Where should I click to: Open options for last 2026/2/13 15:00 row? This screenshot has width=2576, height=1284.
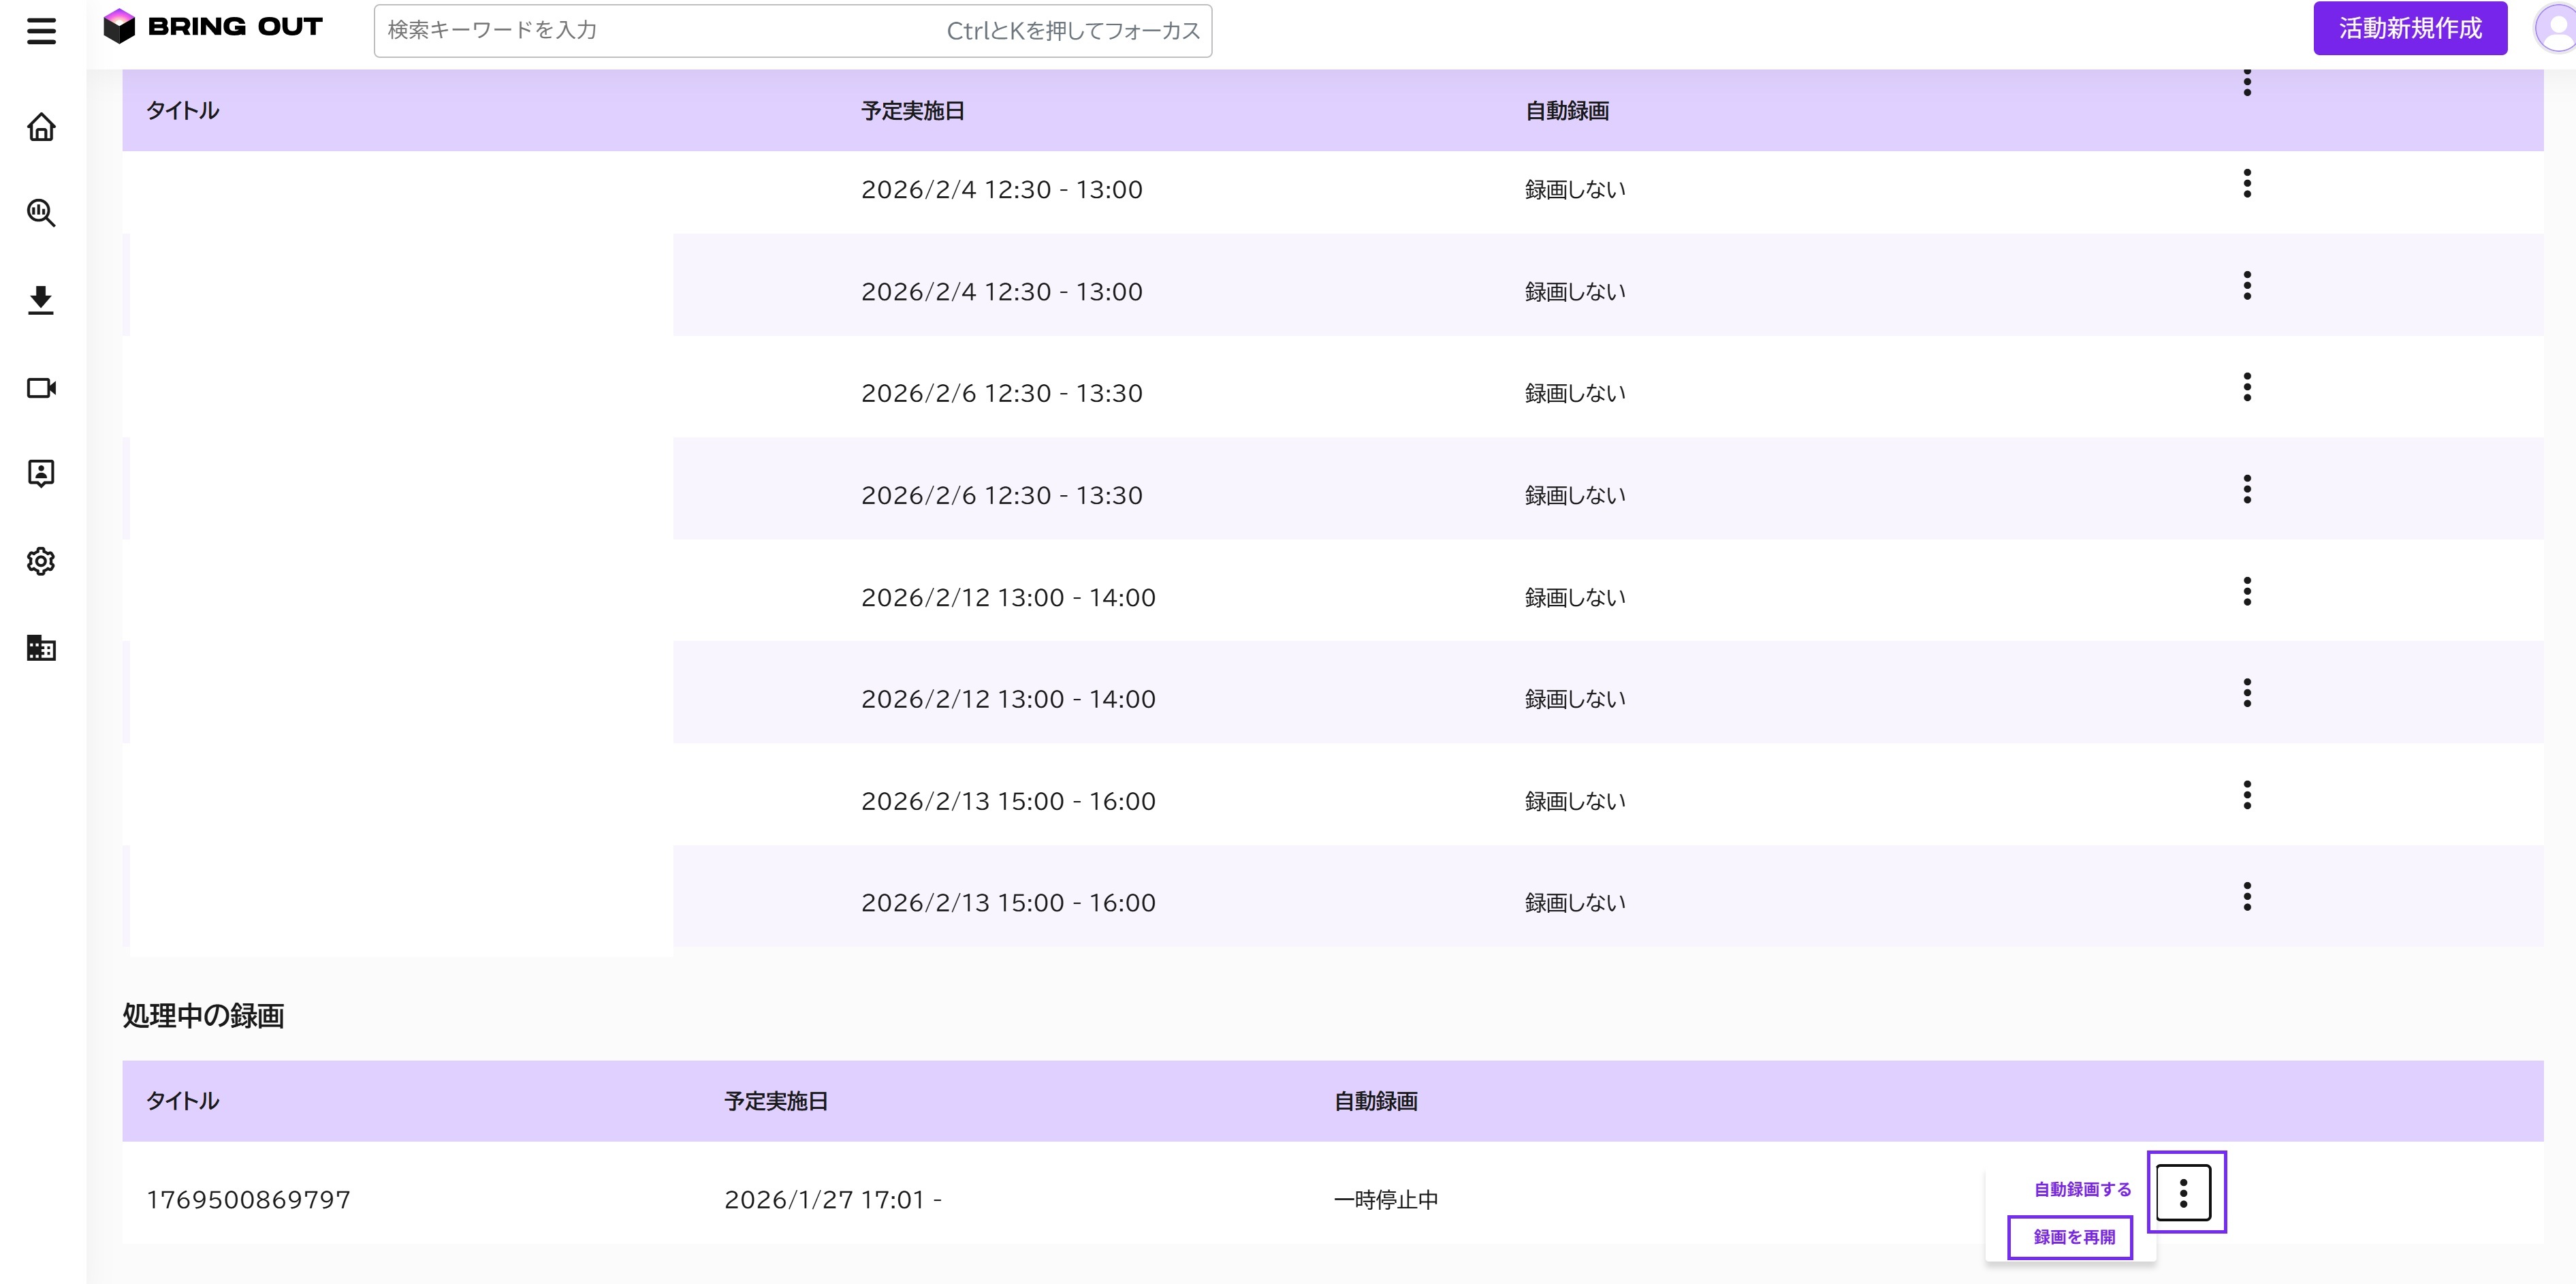(x=2247, y=896)
